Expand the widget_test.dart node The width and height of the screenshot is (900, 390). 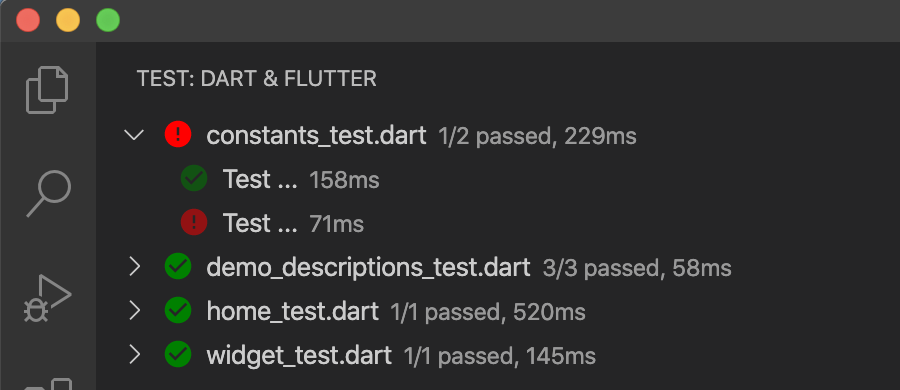coord(135,354)
